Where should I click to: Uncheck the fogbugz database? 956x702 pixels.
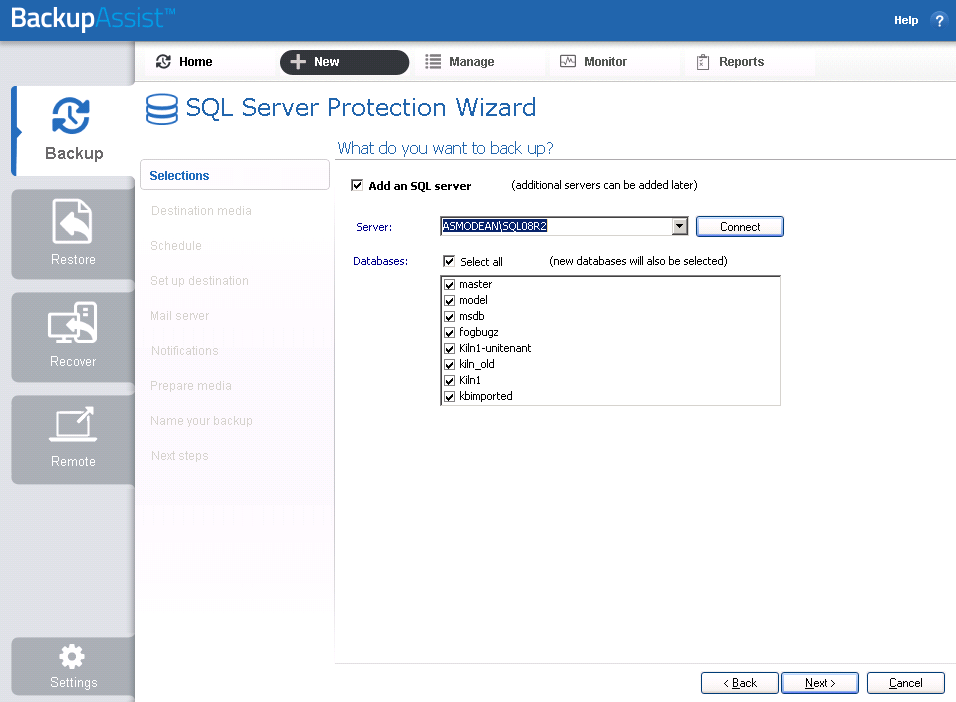[x=449, y=332]
